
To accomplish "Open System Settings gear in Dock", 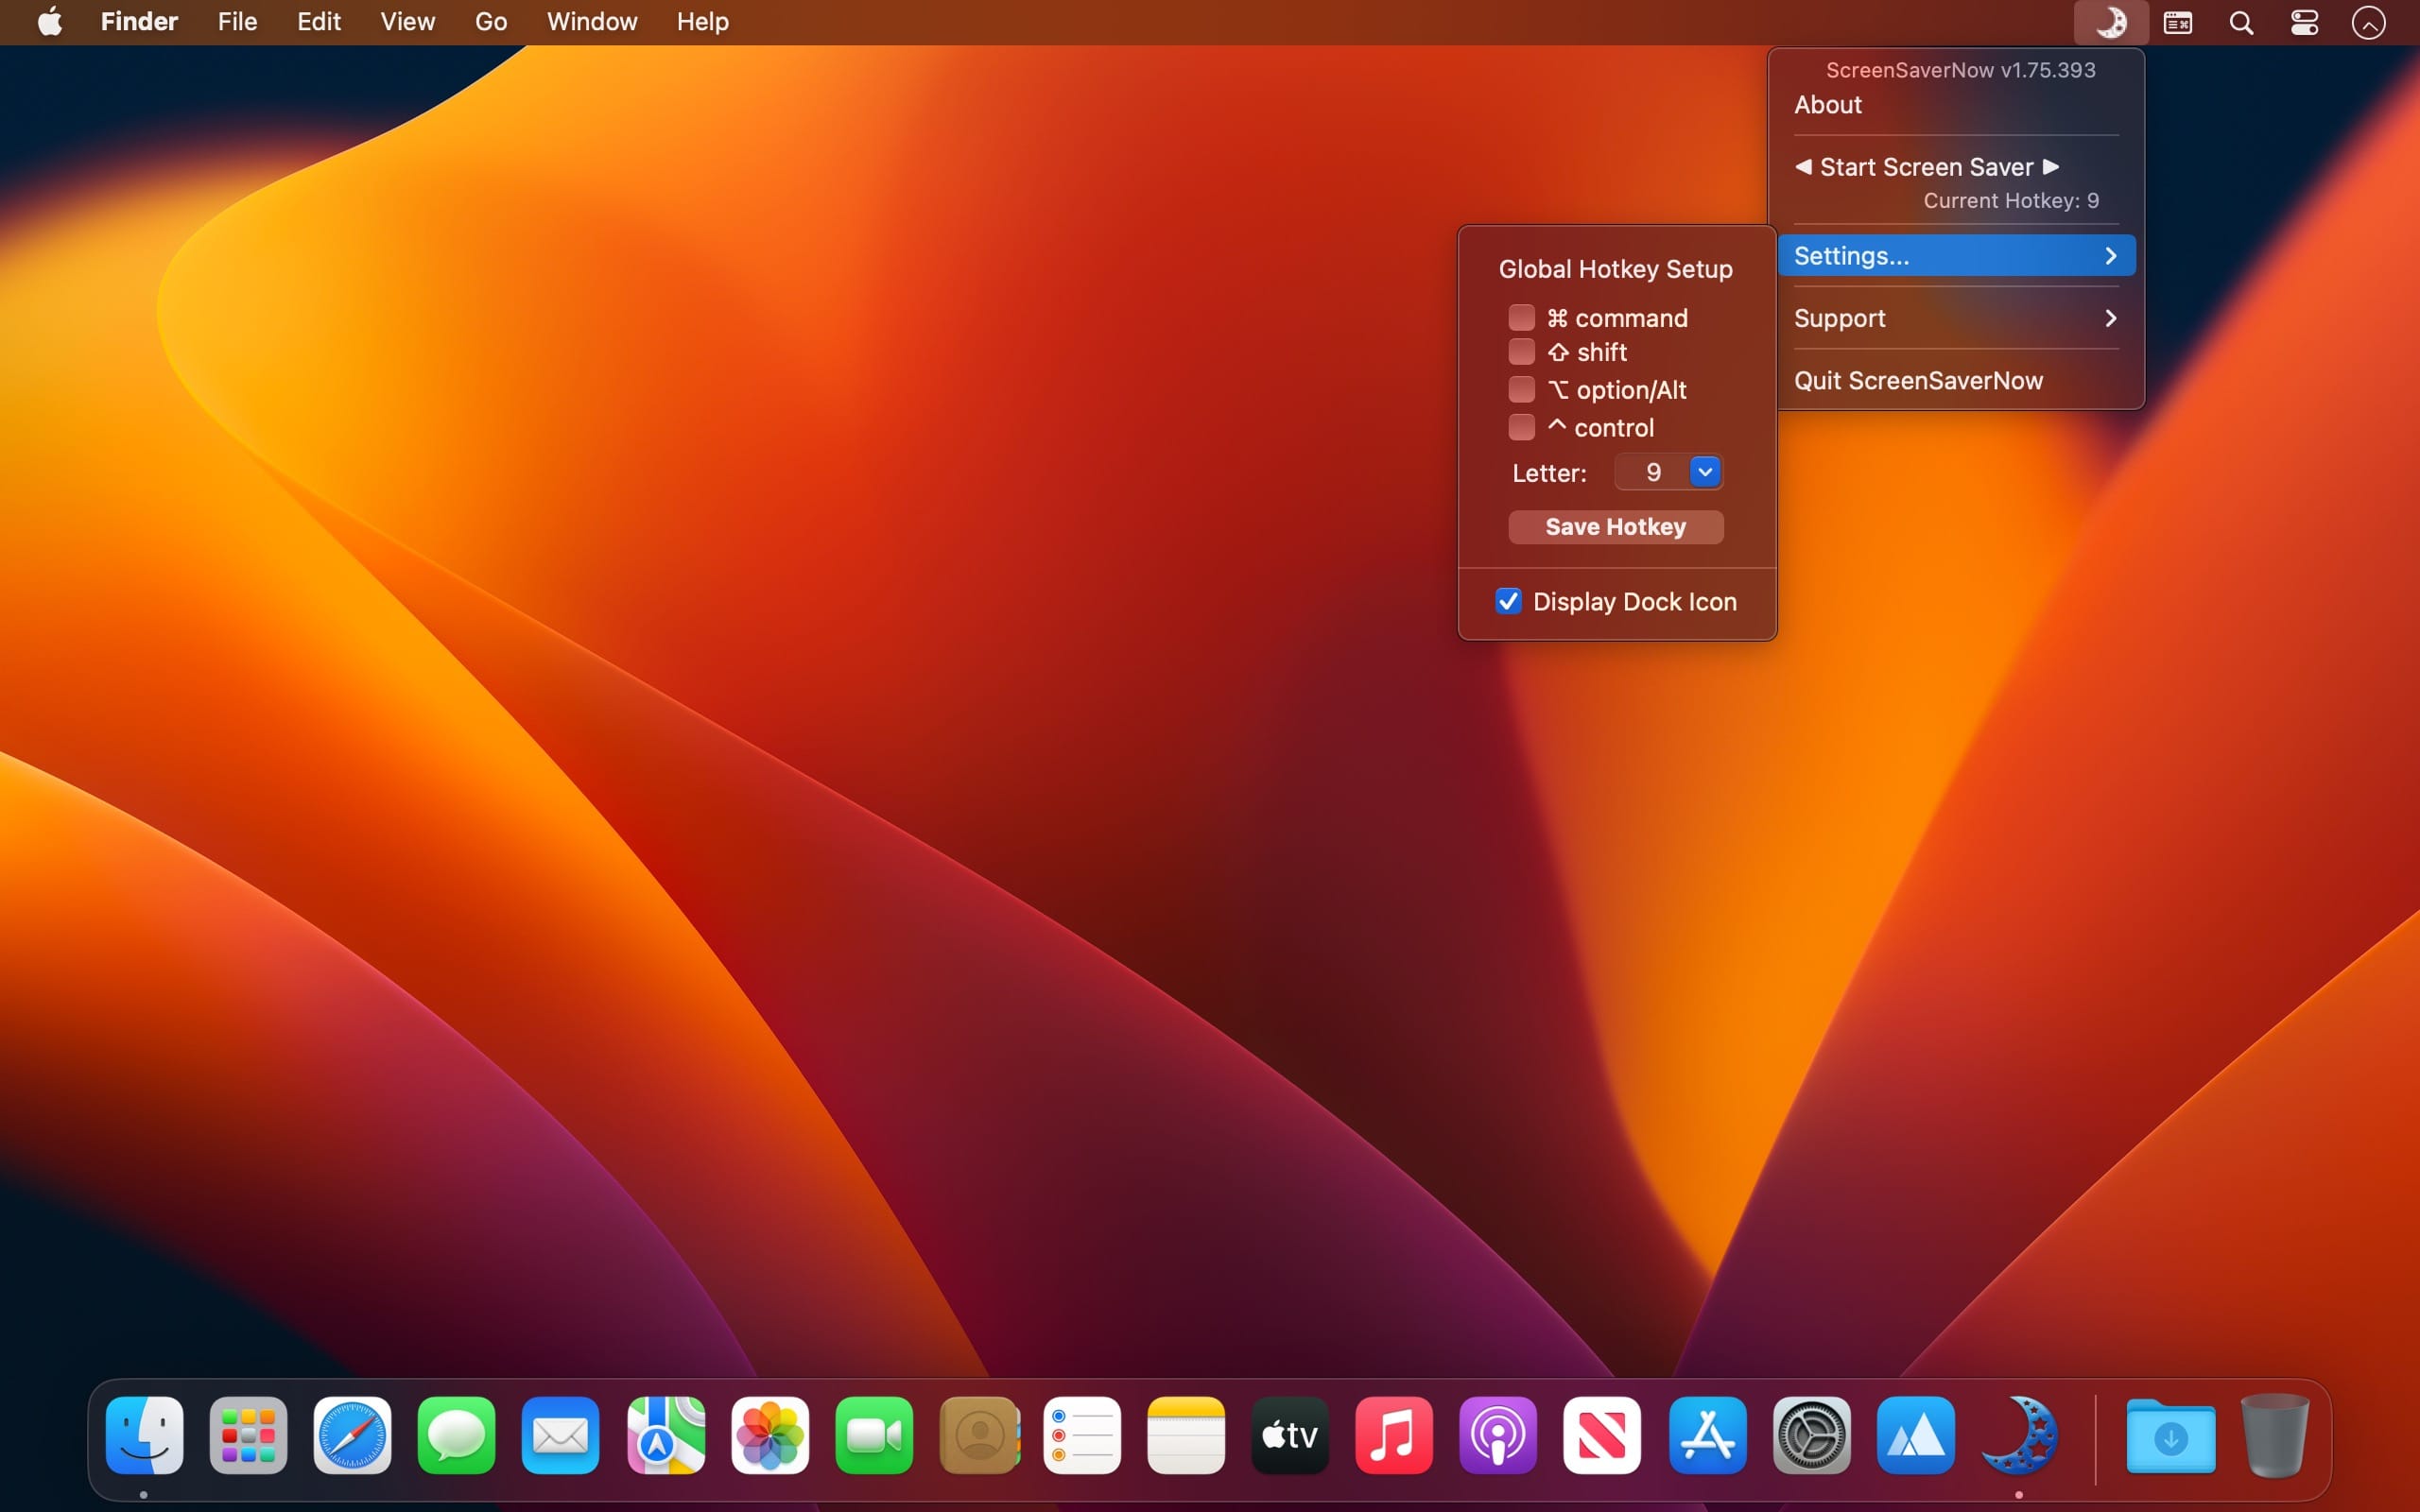I will pos(1811,1436).
